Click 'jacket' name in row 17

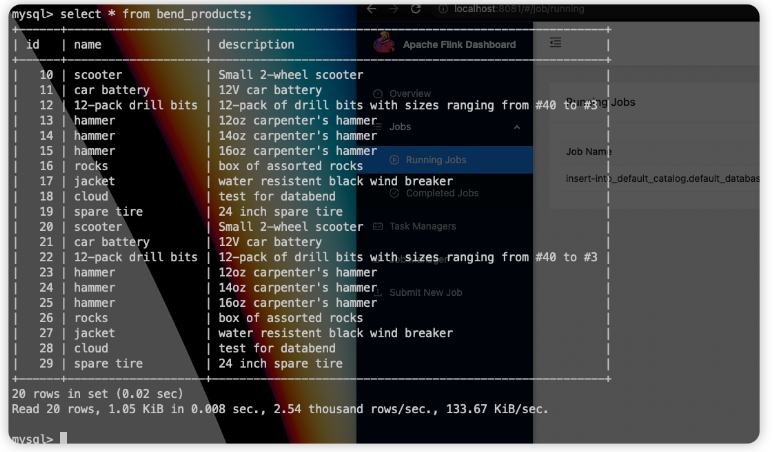94,181
